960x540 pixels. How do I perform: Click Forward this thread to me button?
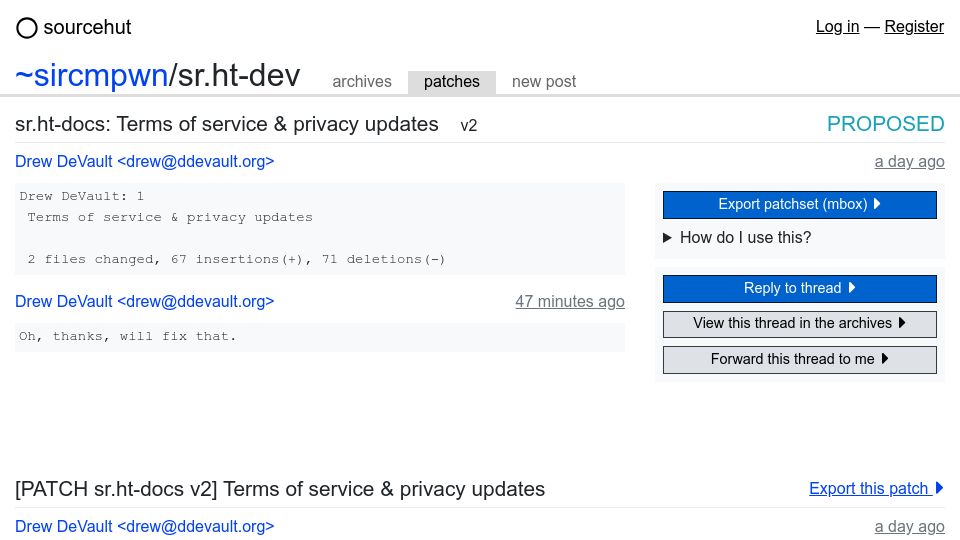point(800,359)
